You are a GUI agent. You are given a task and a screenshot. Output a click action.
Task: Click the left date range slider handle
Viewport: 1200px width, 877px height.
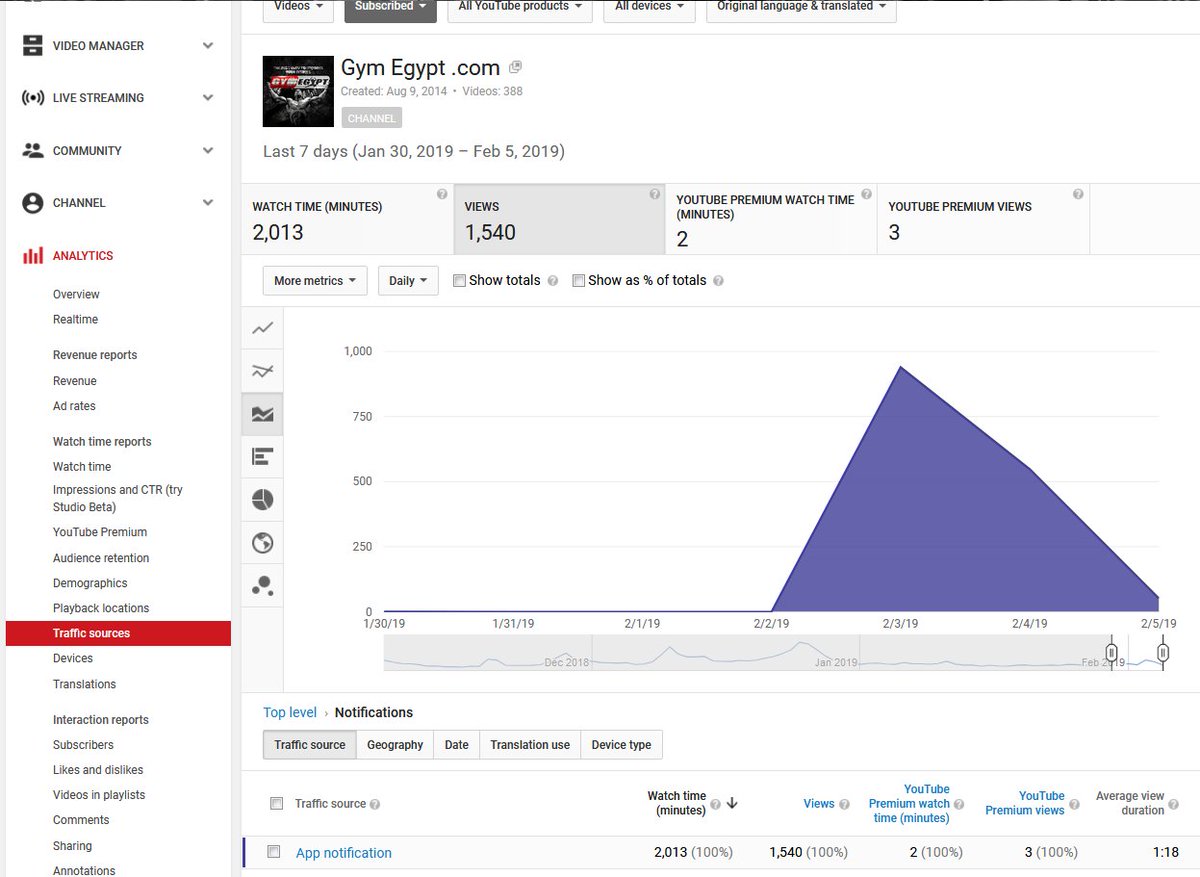[x=1110, y=652]
